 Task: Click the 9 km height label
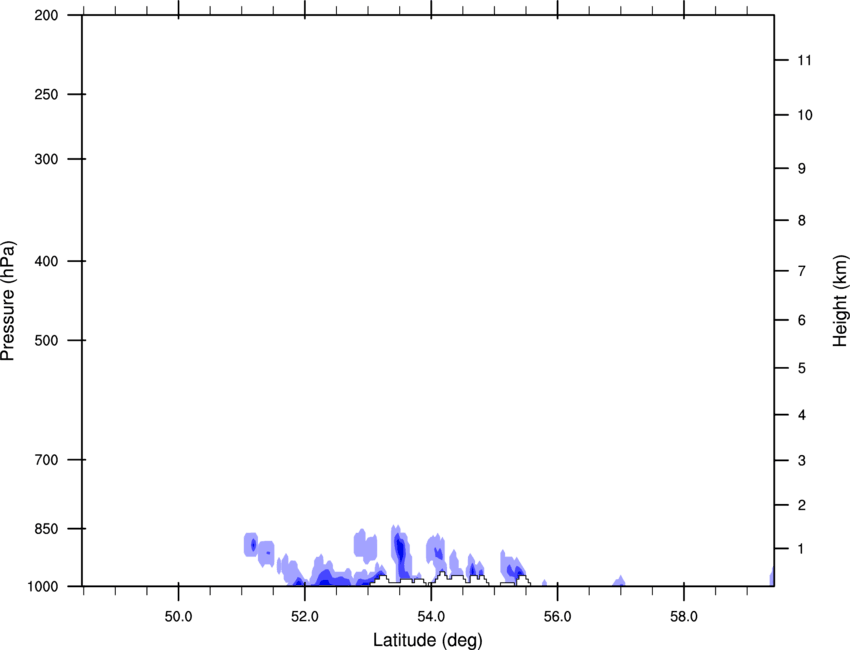802,169
